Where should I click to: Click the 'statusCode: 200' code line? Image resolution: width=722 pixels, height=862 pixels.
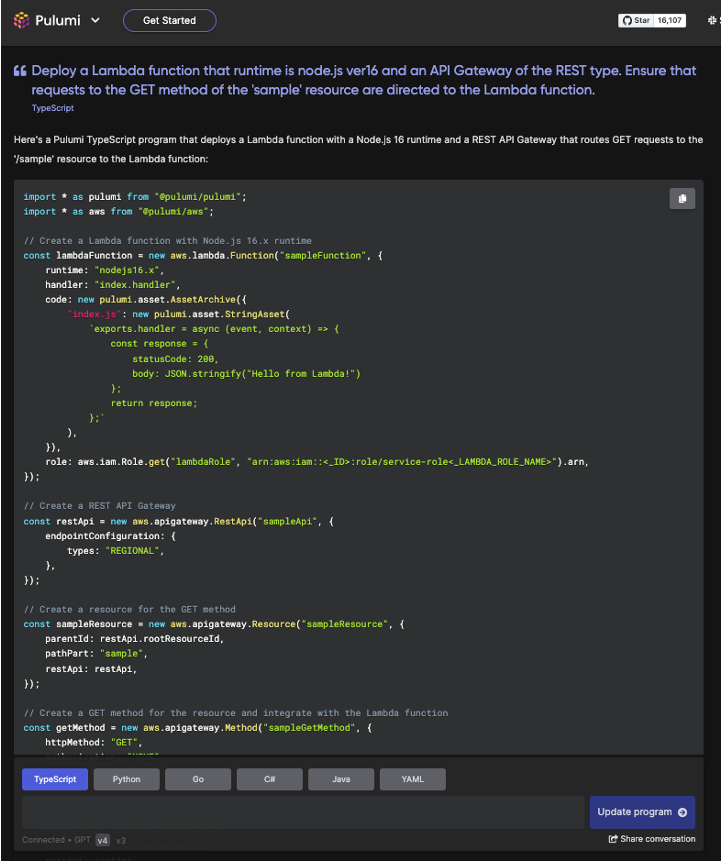175,359
